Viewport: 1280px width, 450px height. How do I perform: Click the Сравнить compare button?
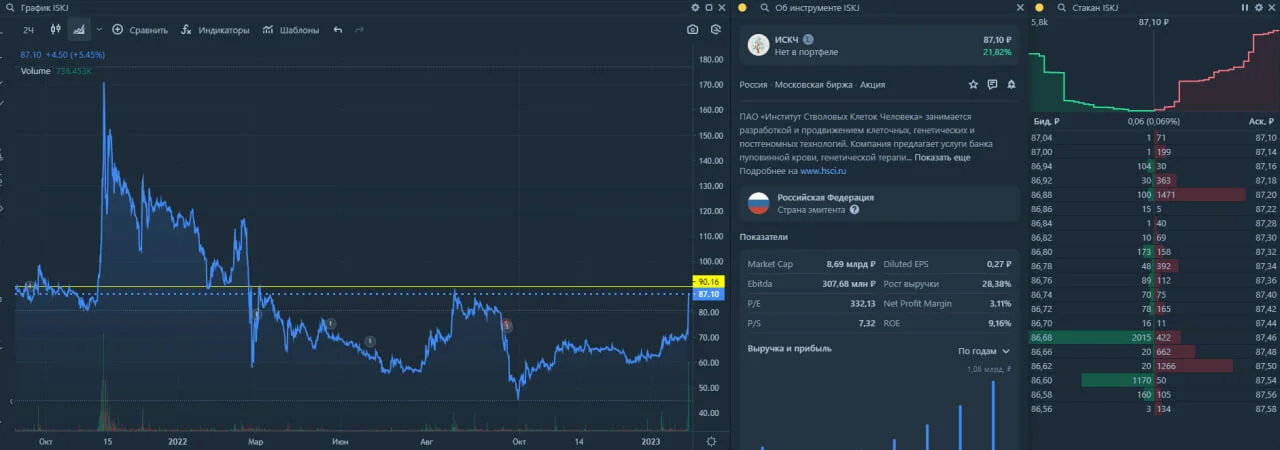click(x=140, y=30)
